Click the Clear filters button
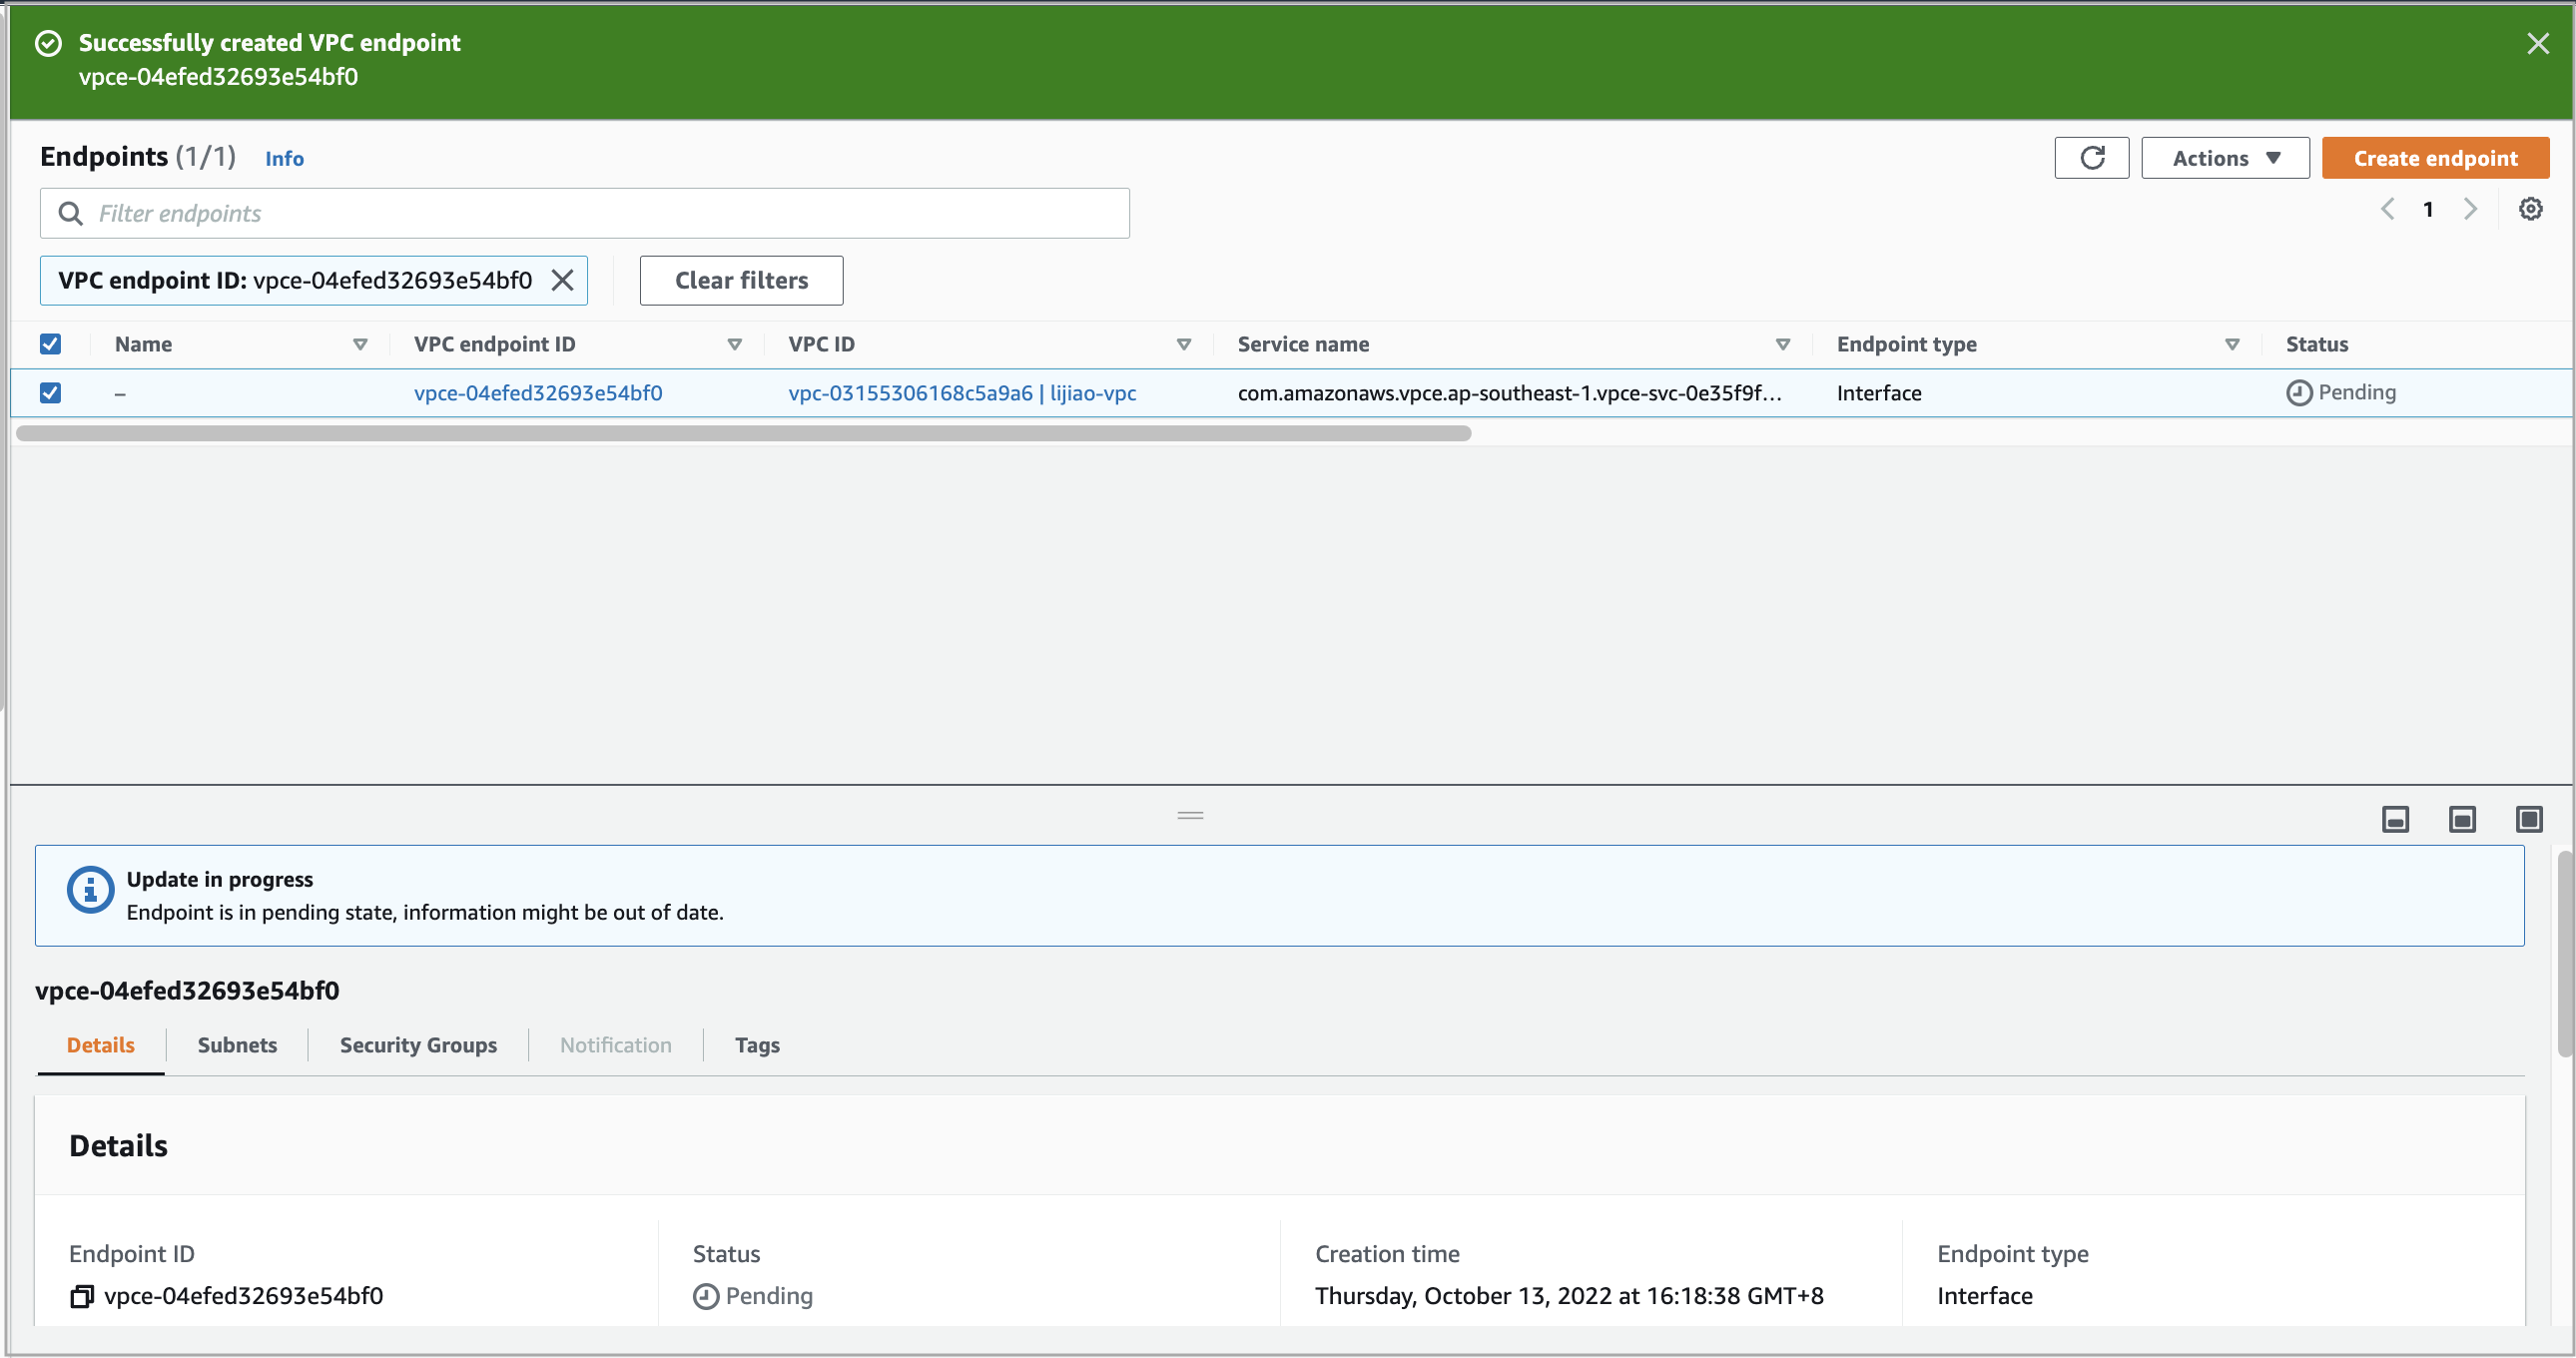This screenshot has height=1358, width=2576. 740,280
